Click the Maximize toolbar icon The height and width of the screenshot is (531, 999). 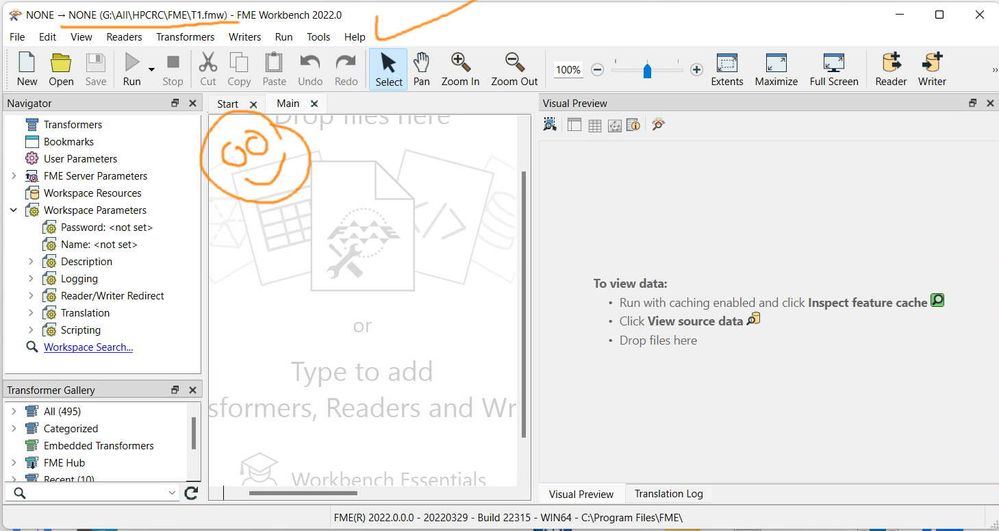point(776,69)
